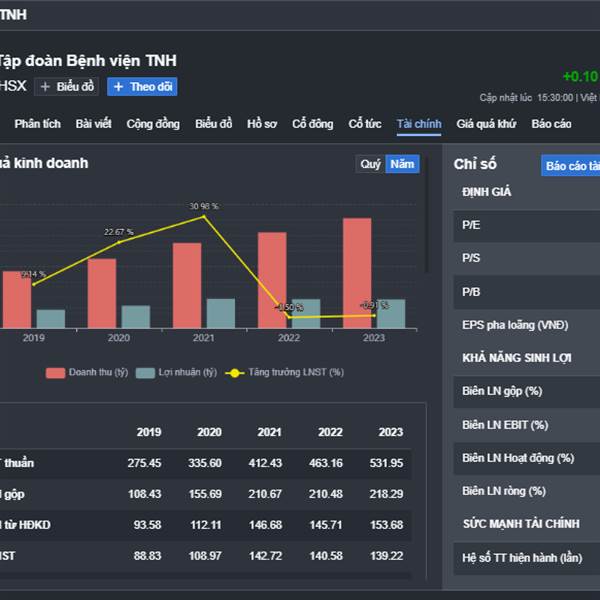Click the 2023 revenue bar
The height and width of the screenshot is (600, 600).
[357, 273]
